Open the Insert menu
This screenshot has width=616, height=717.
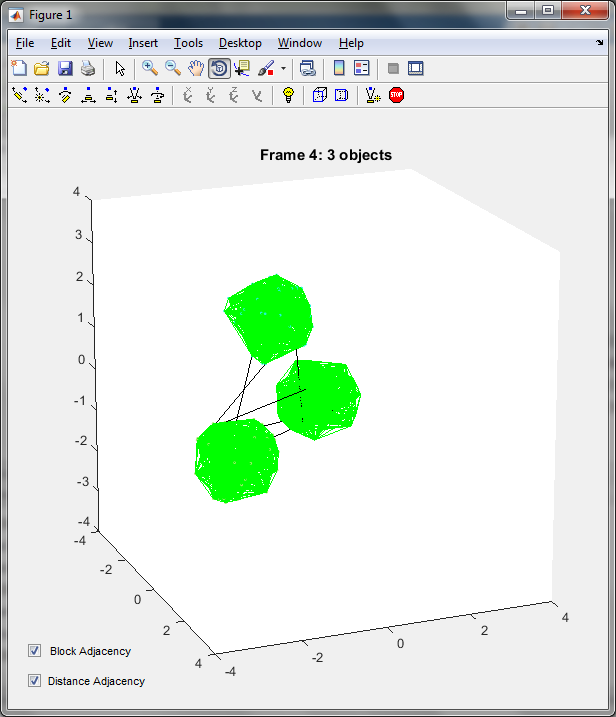tap(143, 43)
